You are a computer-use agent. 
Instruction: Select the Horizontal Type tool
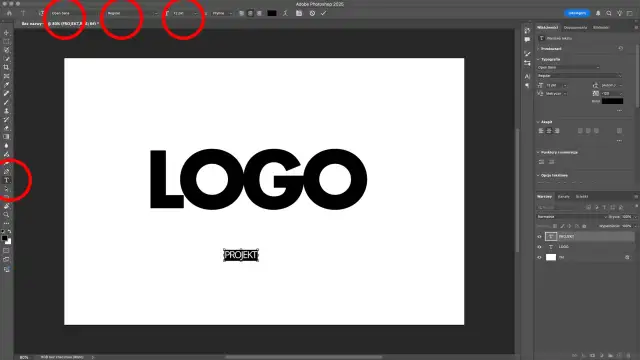pyautogui.click(x=6, y=180)
